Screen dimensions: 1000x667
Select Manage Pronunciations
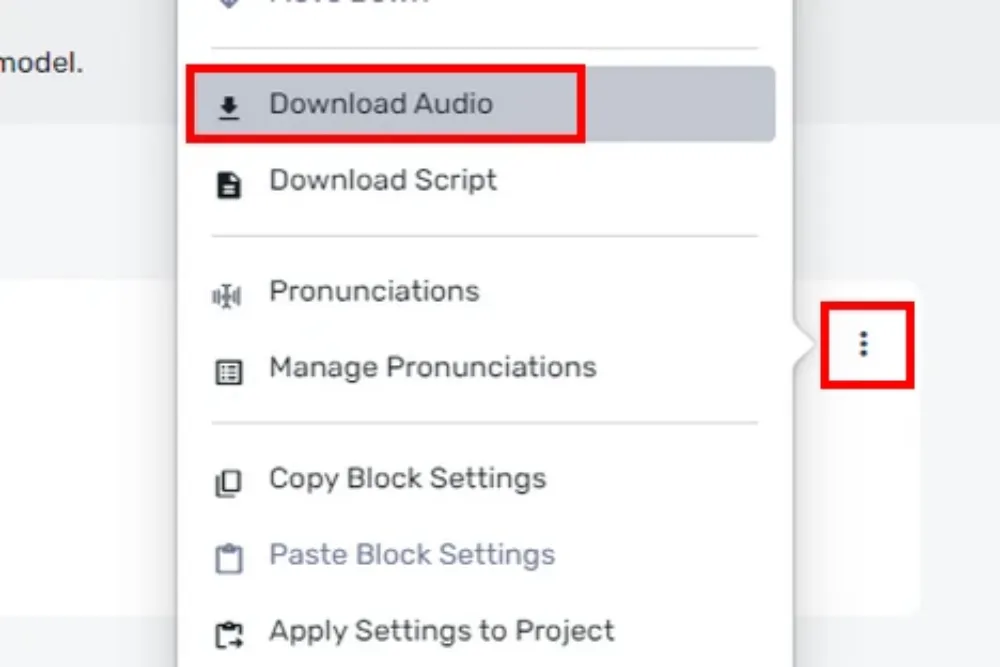point(433,367)
